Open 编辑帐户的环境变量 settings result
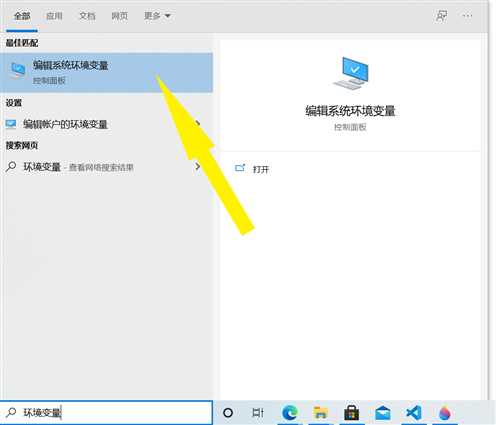 point(103,124)
